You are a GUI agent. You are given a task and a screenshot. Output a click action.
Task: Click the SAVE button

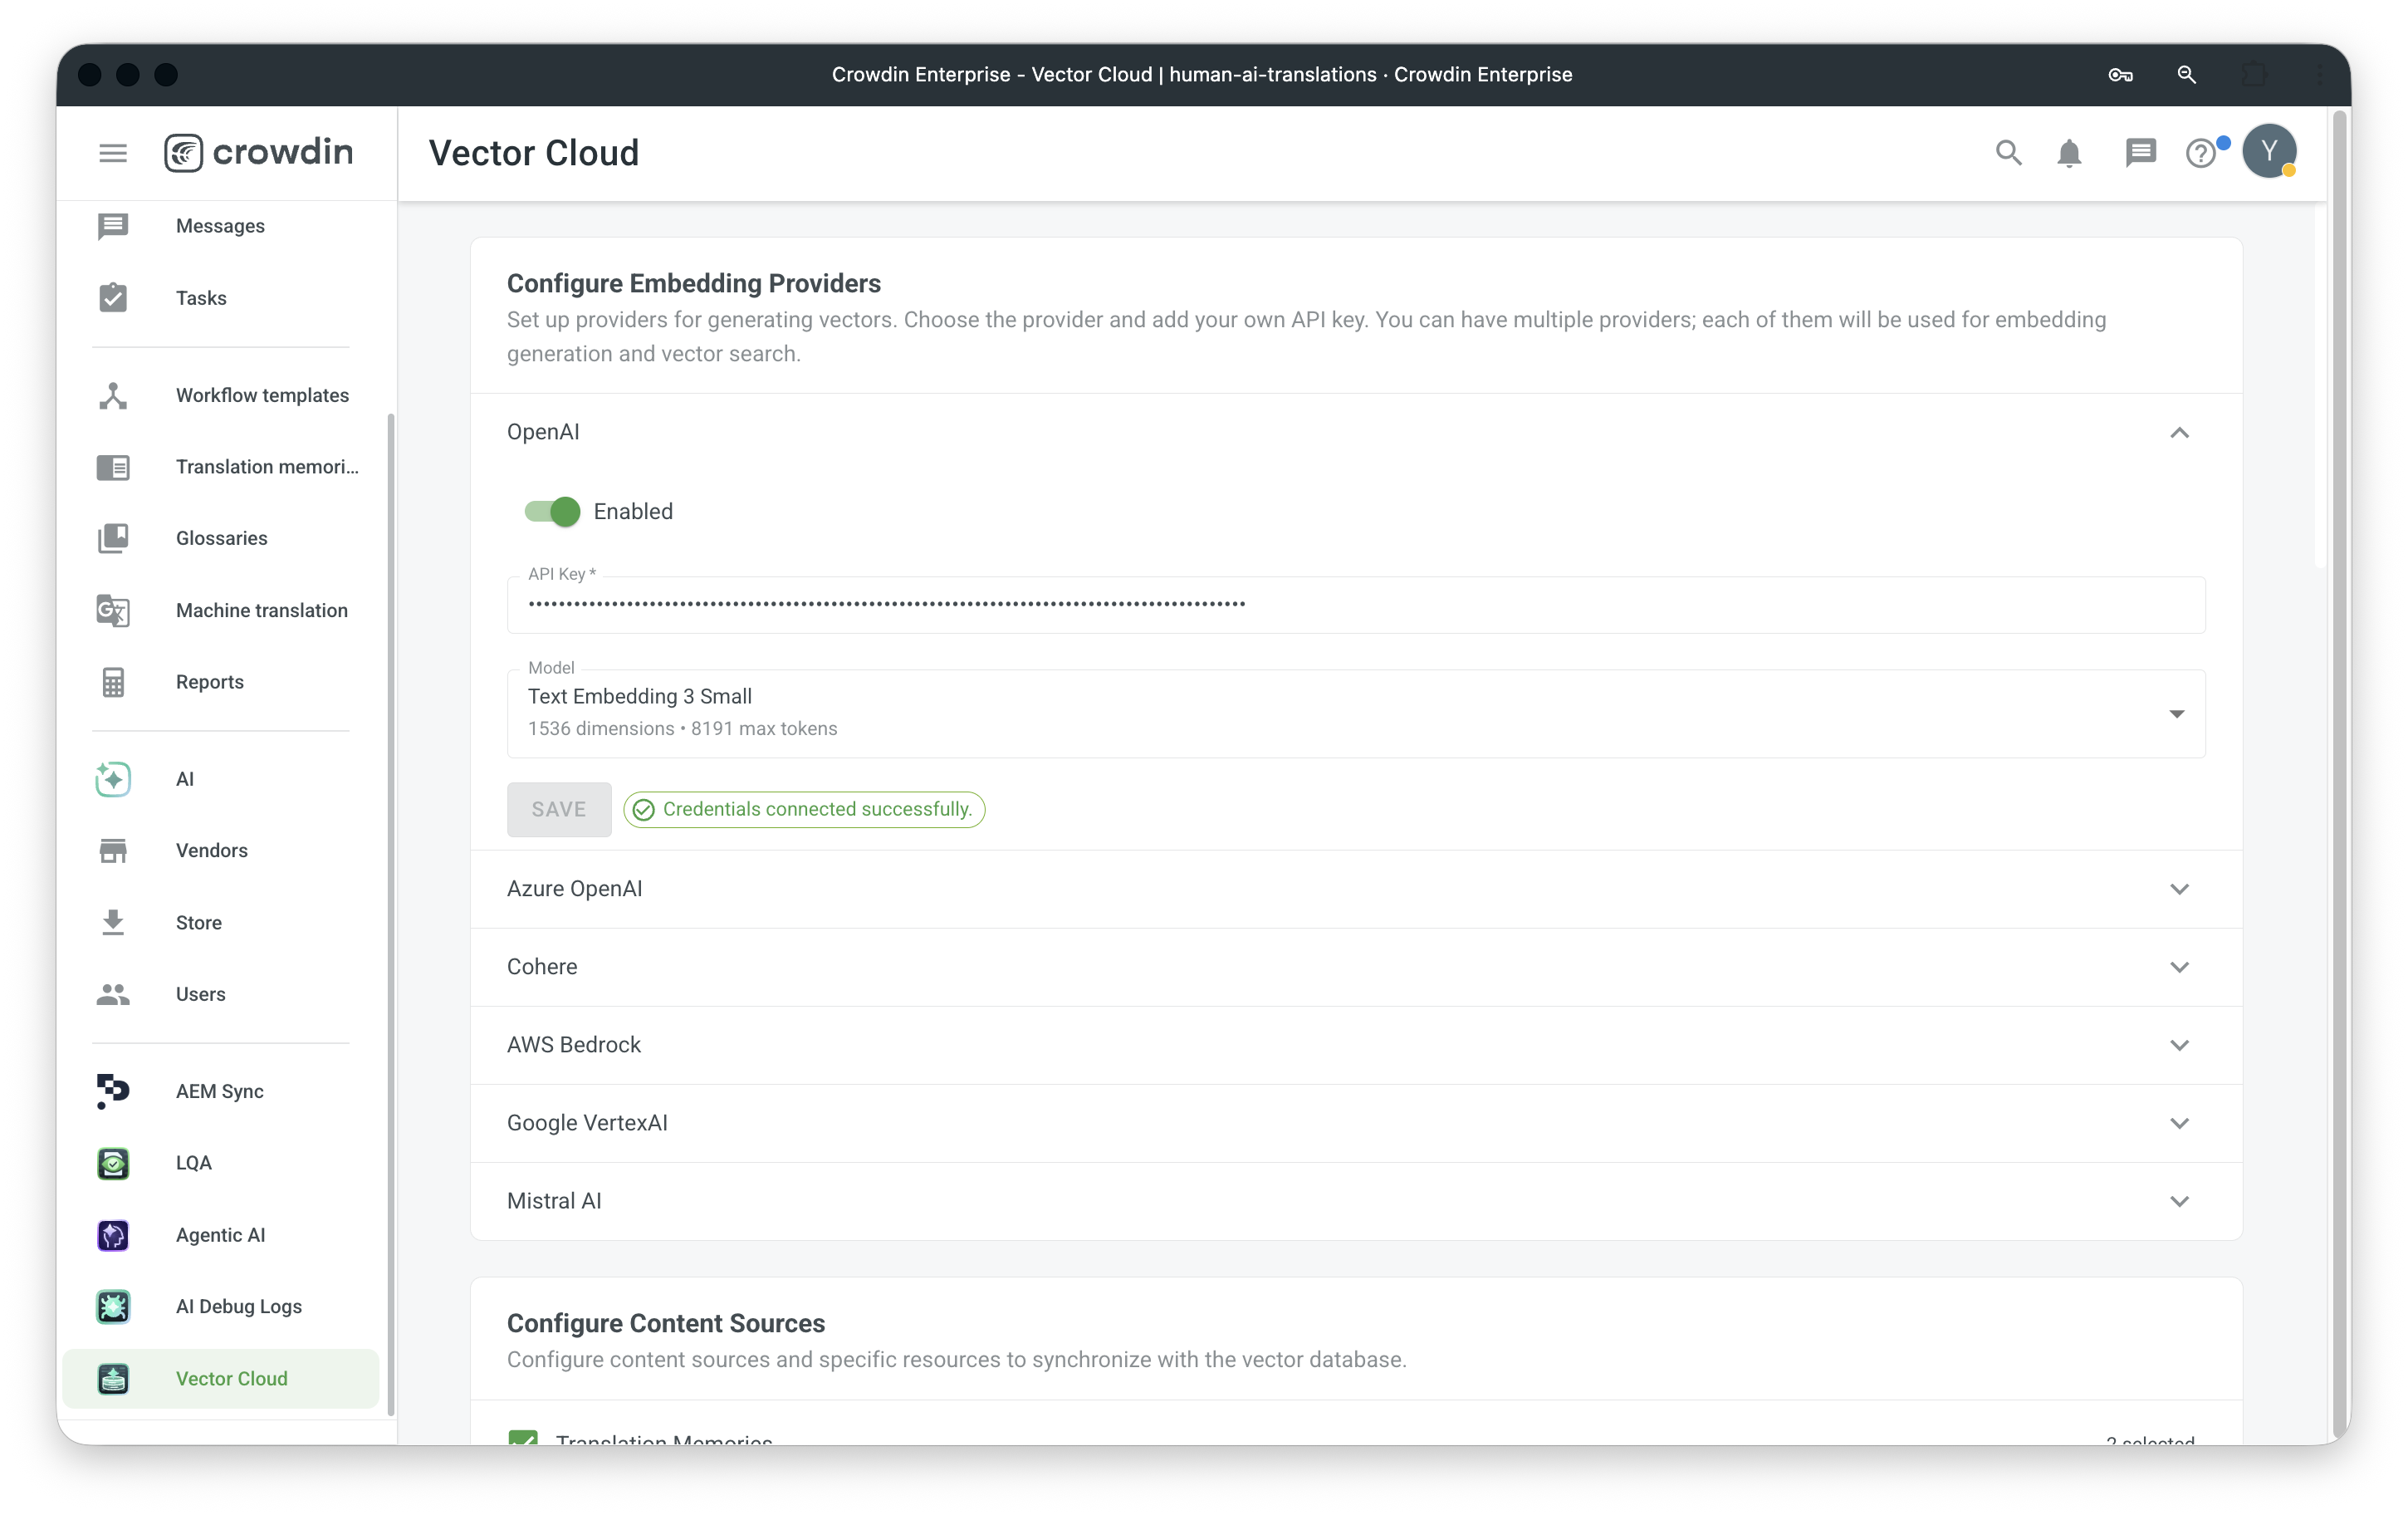coord(559,809)
